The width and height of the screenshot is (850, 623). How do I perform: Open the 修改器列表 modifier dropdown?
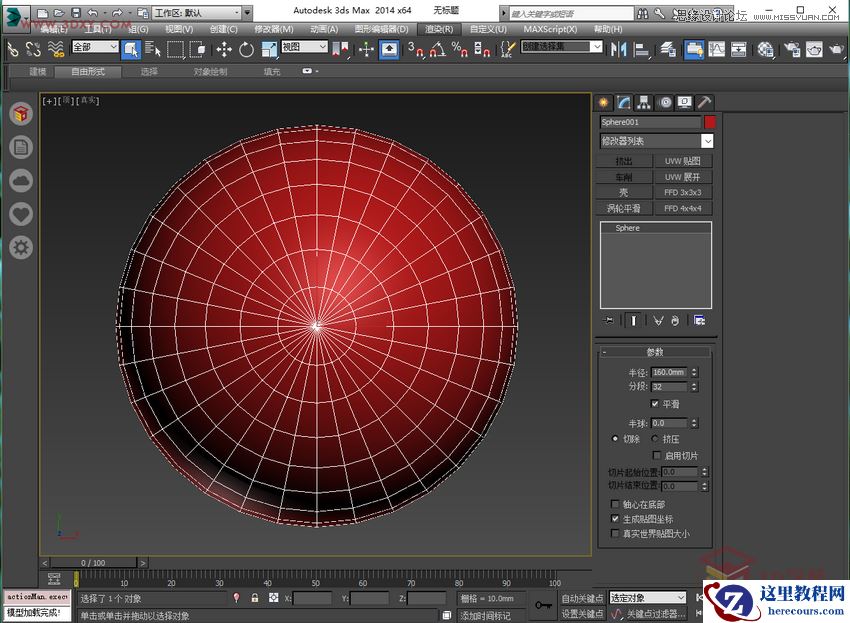655,141
